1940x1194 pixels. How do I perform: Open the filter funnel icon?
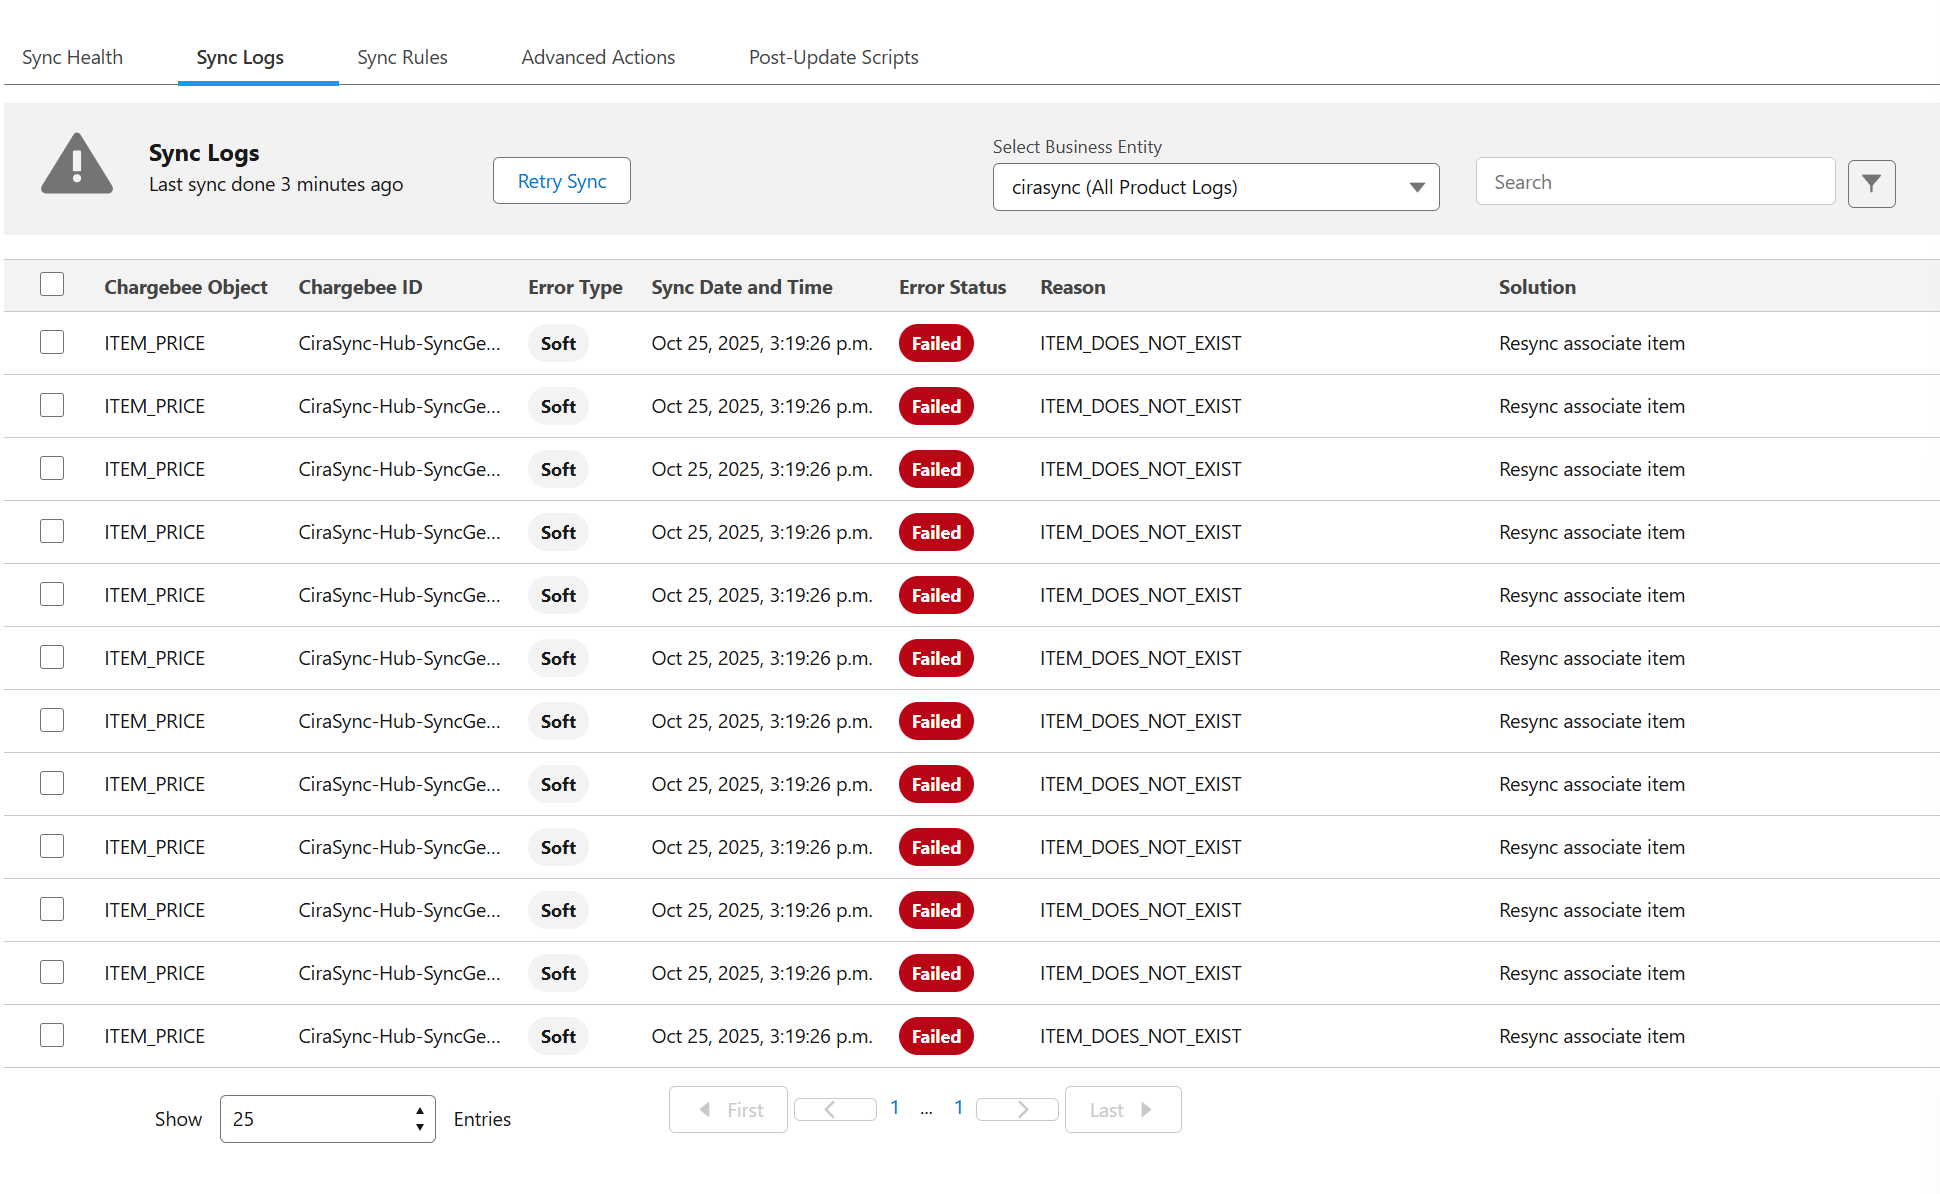1871,184
